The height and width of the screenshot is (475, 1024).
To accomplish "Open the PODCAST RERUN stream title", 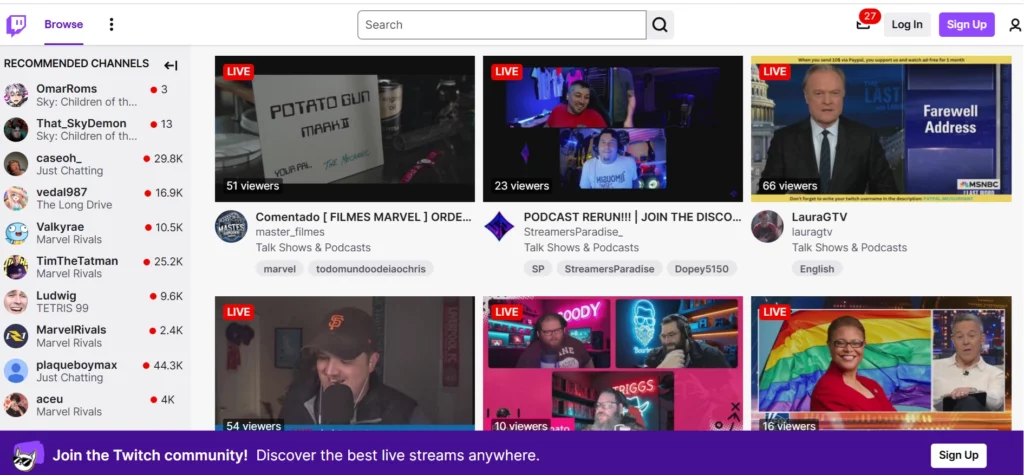I will [632, 217].
